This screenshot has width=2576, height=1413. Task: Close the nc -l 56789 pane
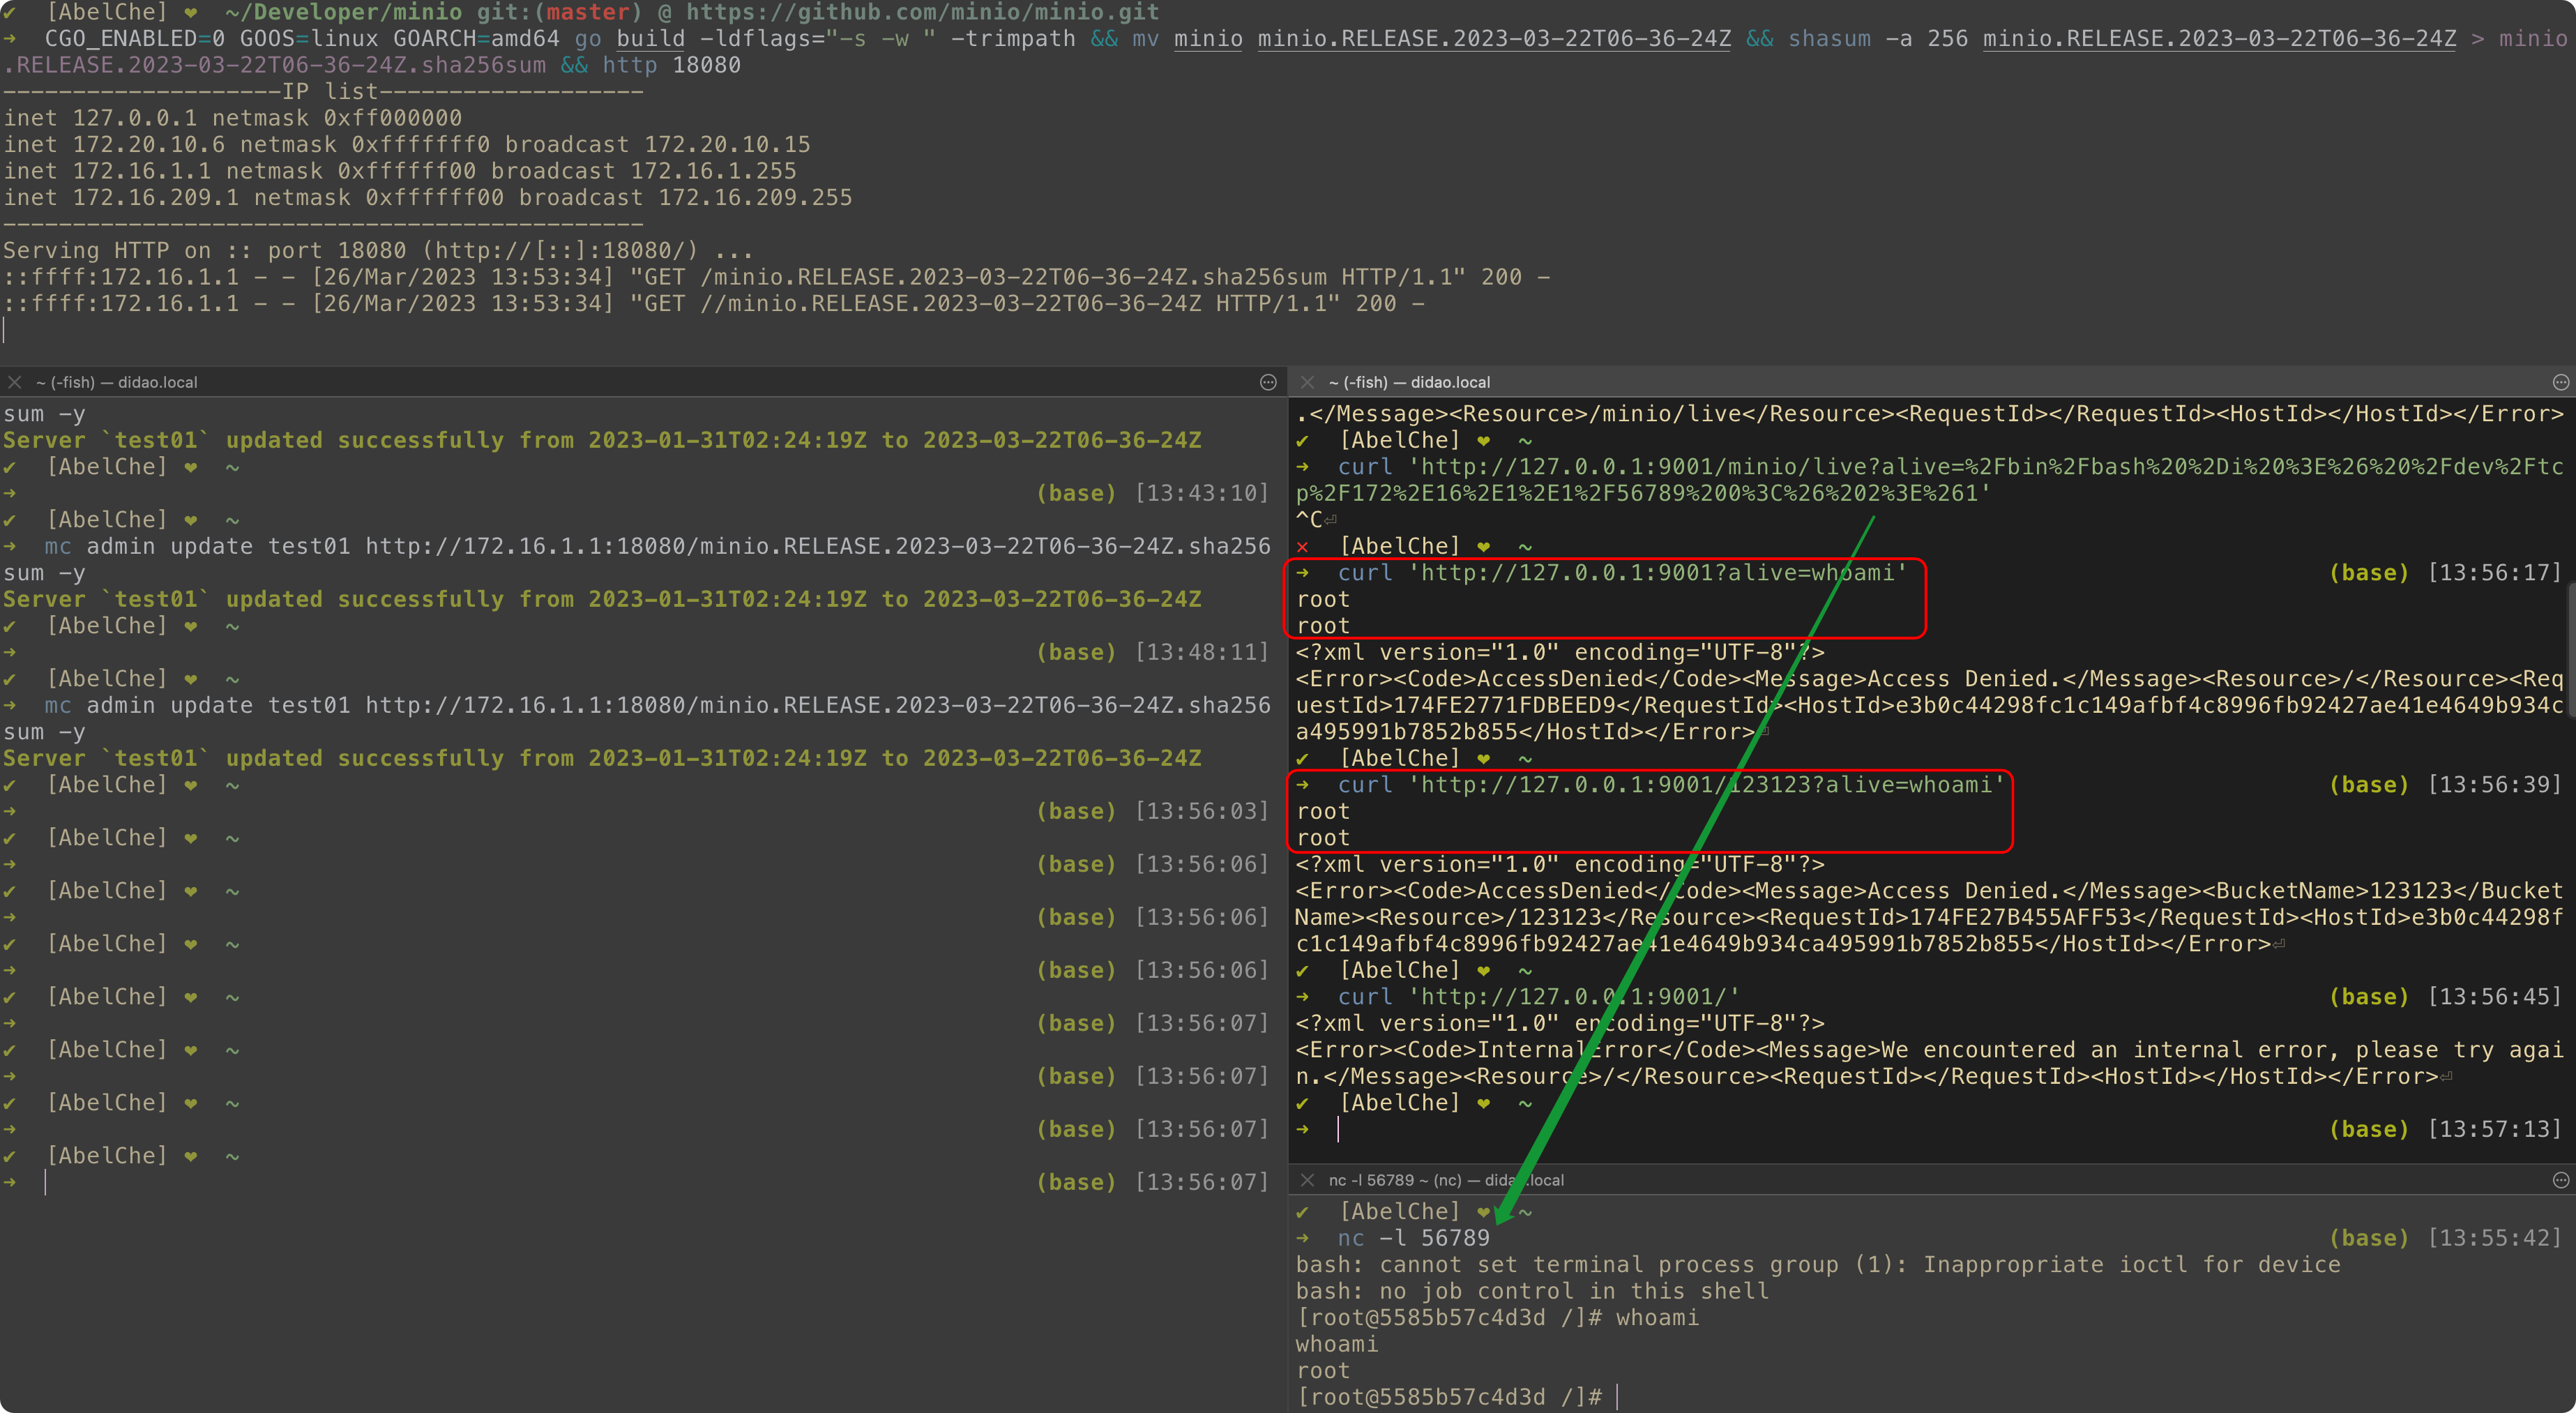coord(1307,1180)
